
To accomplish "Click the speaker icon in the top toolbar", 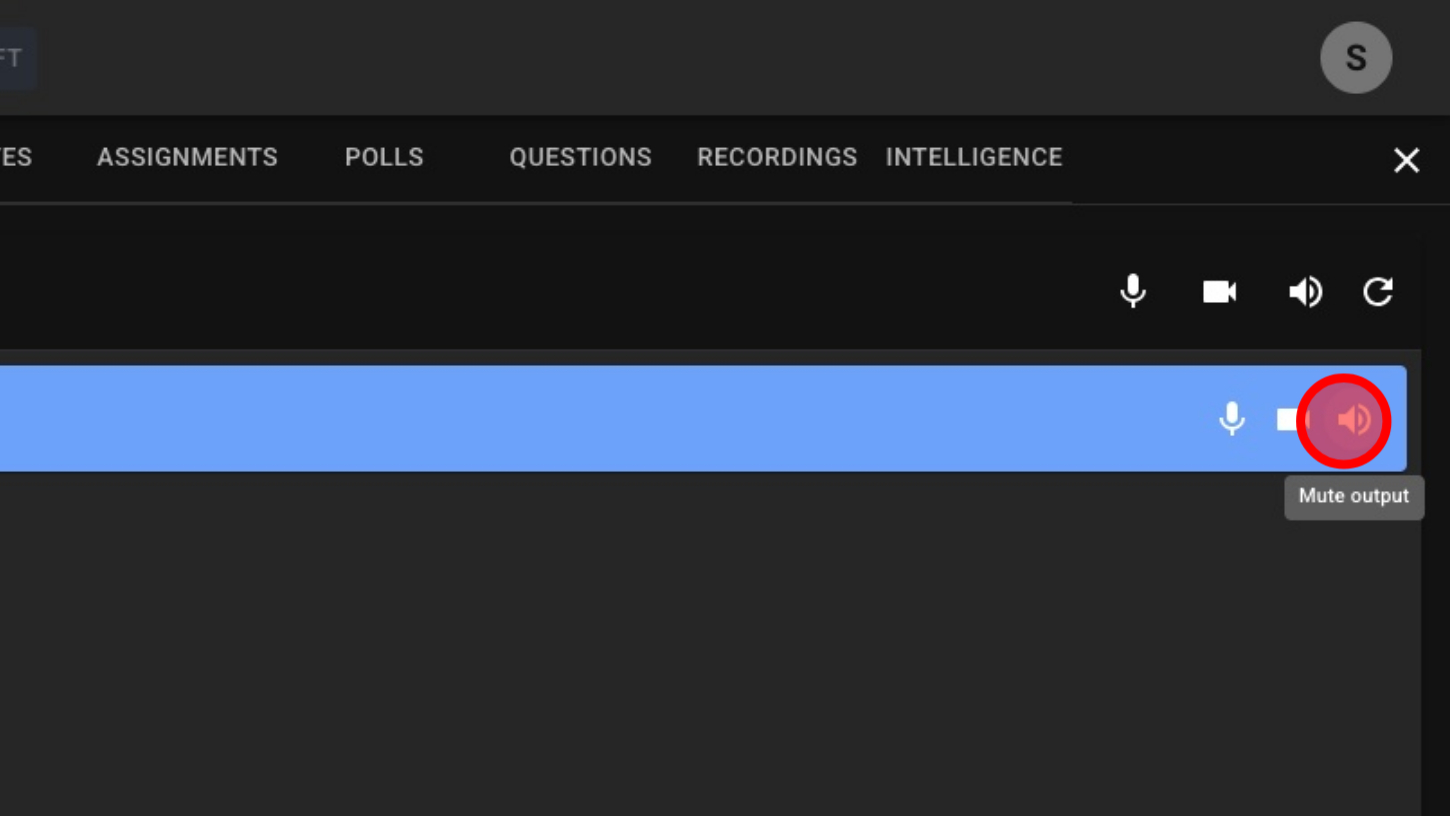I will click(1305, 291).
